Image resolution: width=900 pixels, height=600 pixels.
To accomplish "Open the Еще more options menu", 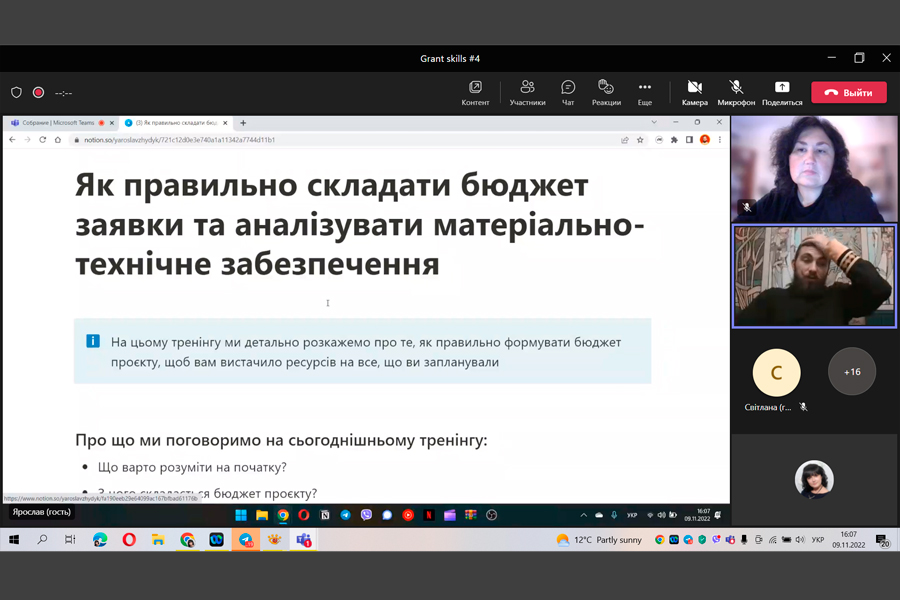I will pyautogui.click(x=645, y=93).
